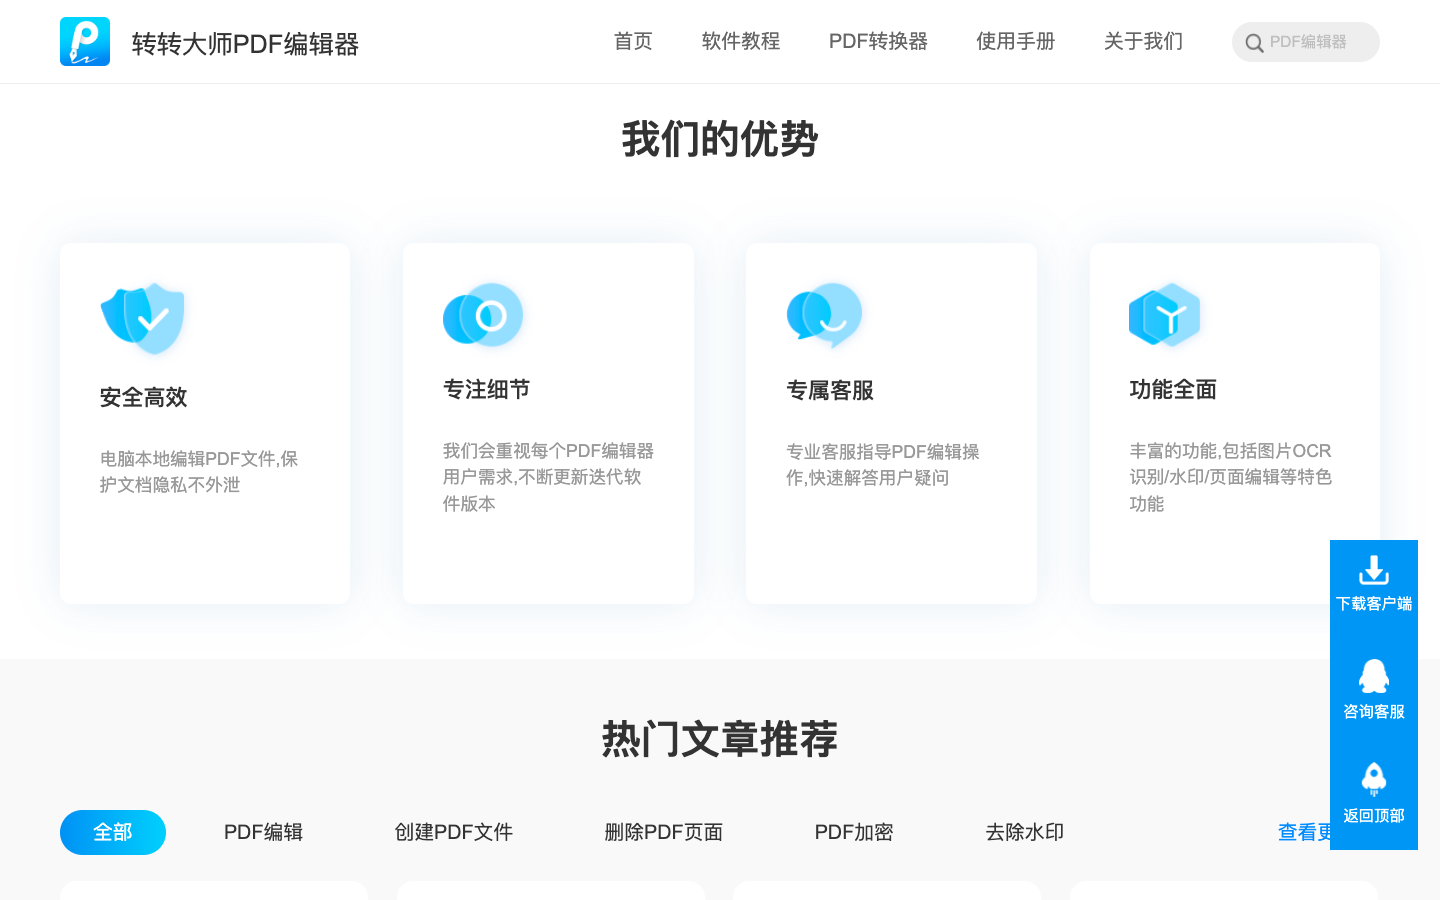The width and height of the screenshot is (1440, 900).
Task: Select the 去除水印 filter
Action: (1024, 832)
